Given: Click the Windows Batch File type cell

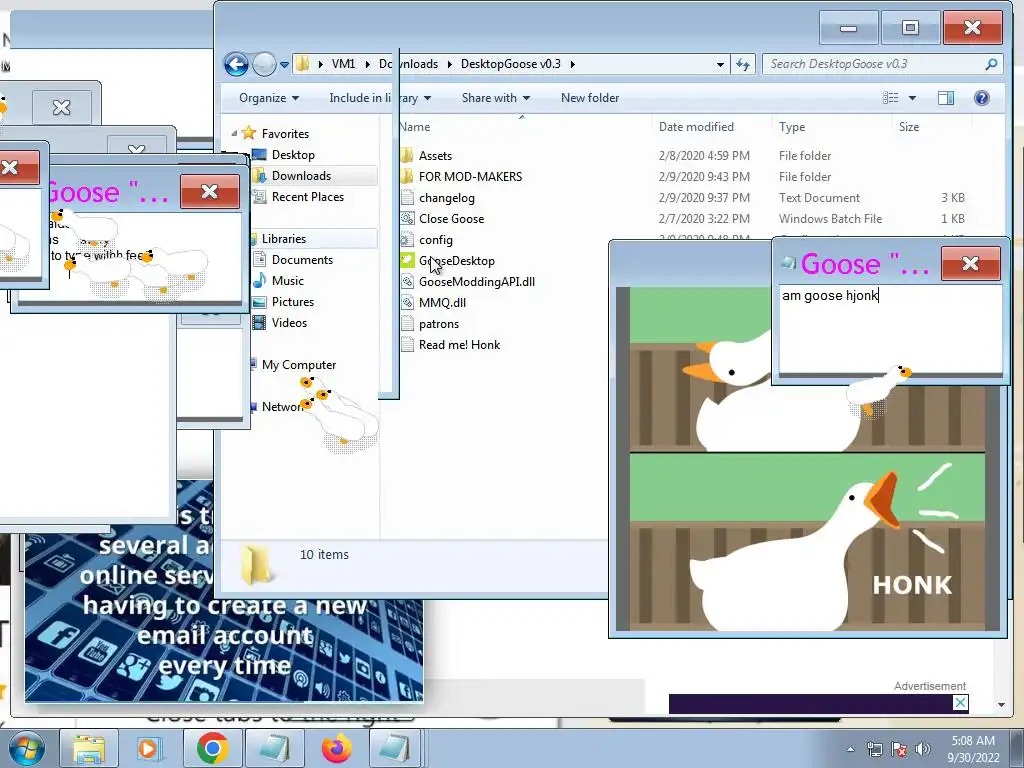Looking at the screenshot, I should pyautogui.click(x=830, y=219).
